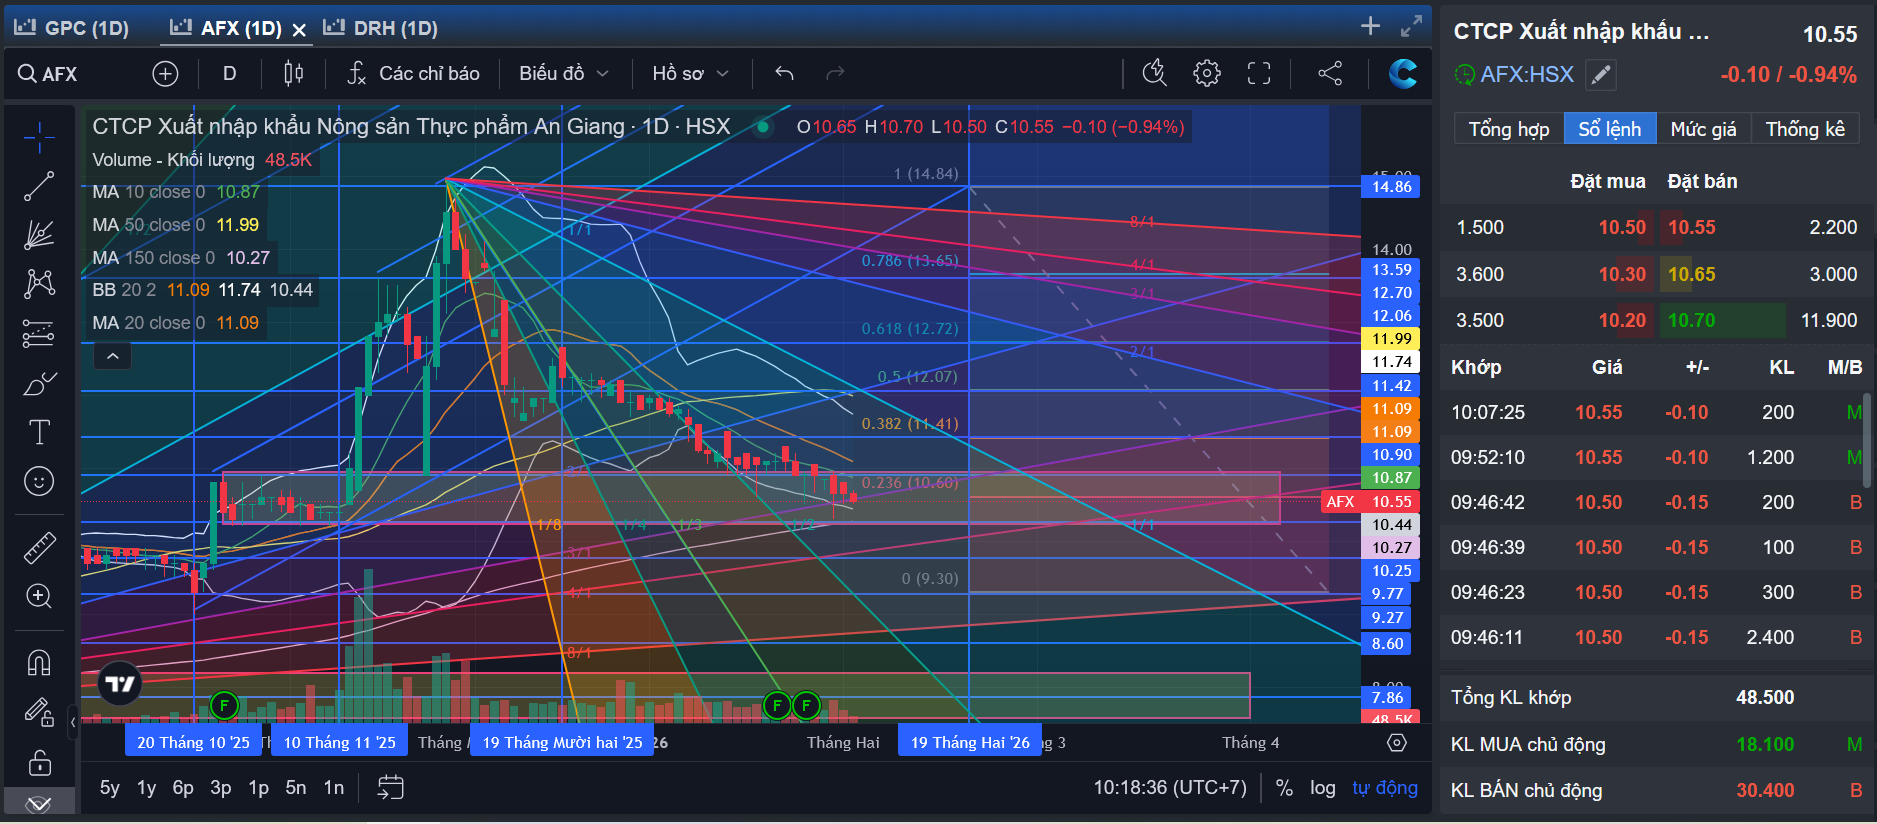The height and width of the screenshot is (824, 1877).
Task: Expand the Hồ sơ dropdown
Action: (x=690, y=74)
